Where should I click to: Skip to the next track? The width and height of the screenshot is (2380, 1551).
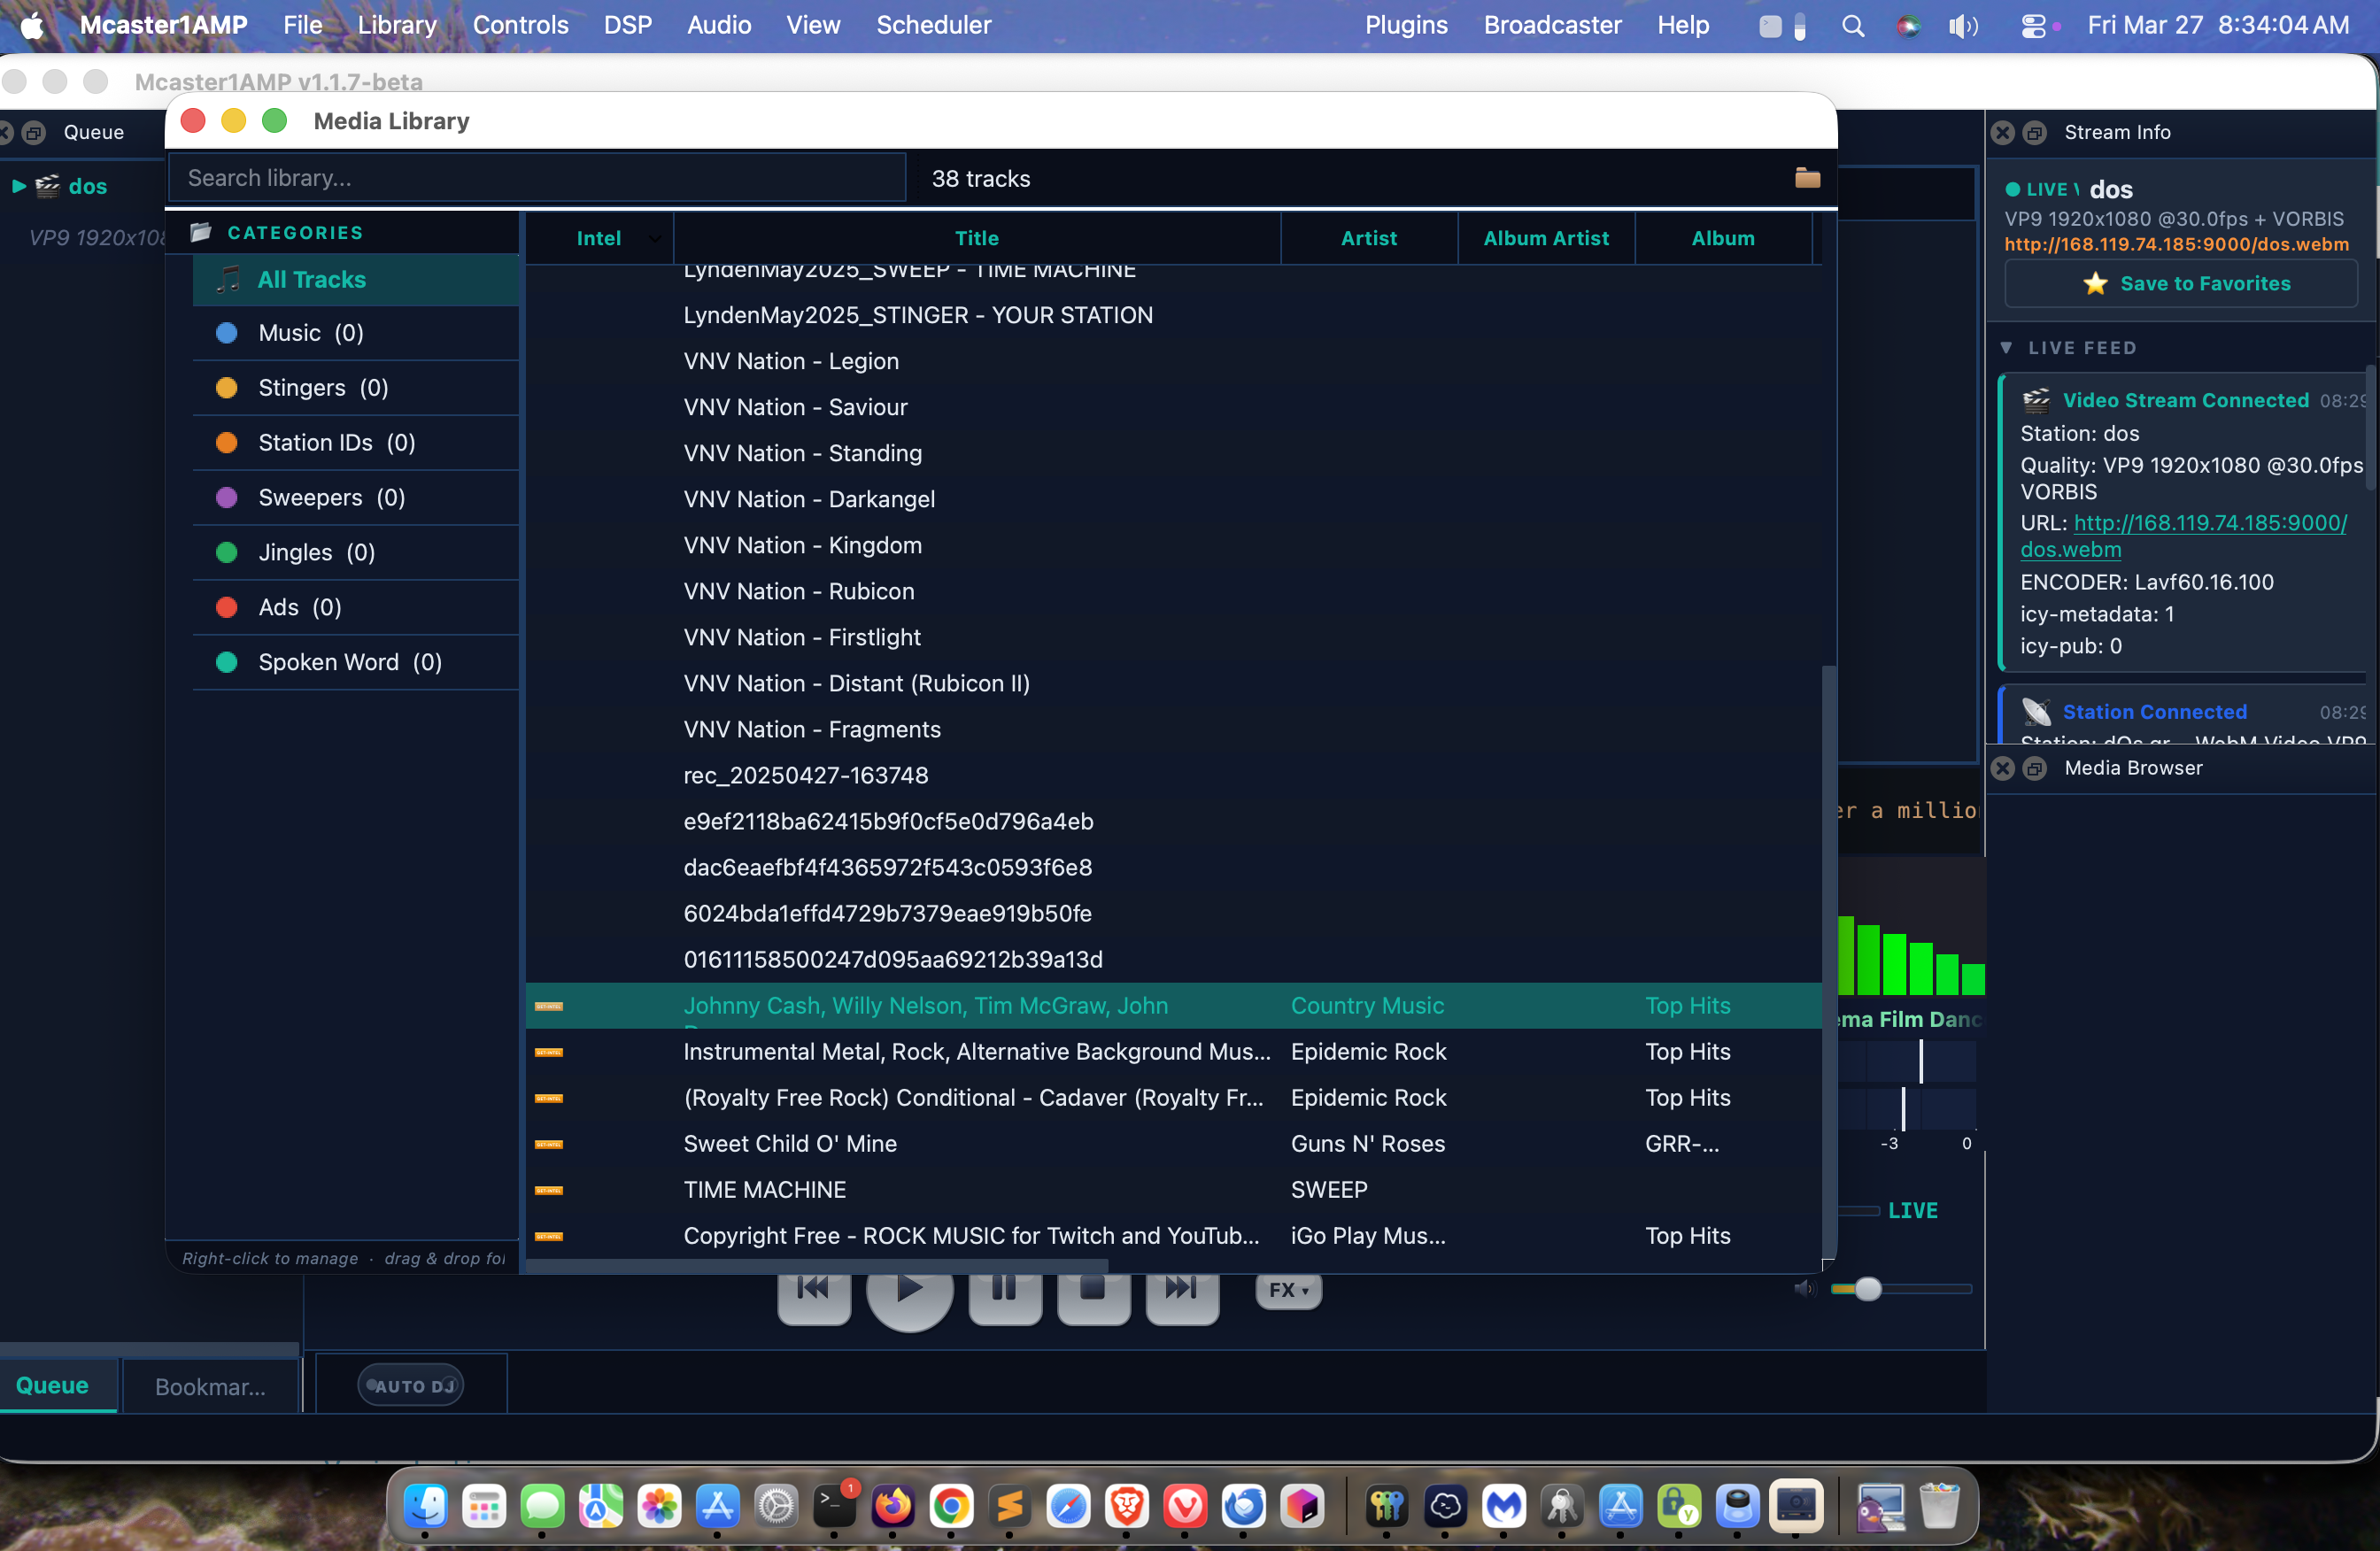1182,1290
